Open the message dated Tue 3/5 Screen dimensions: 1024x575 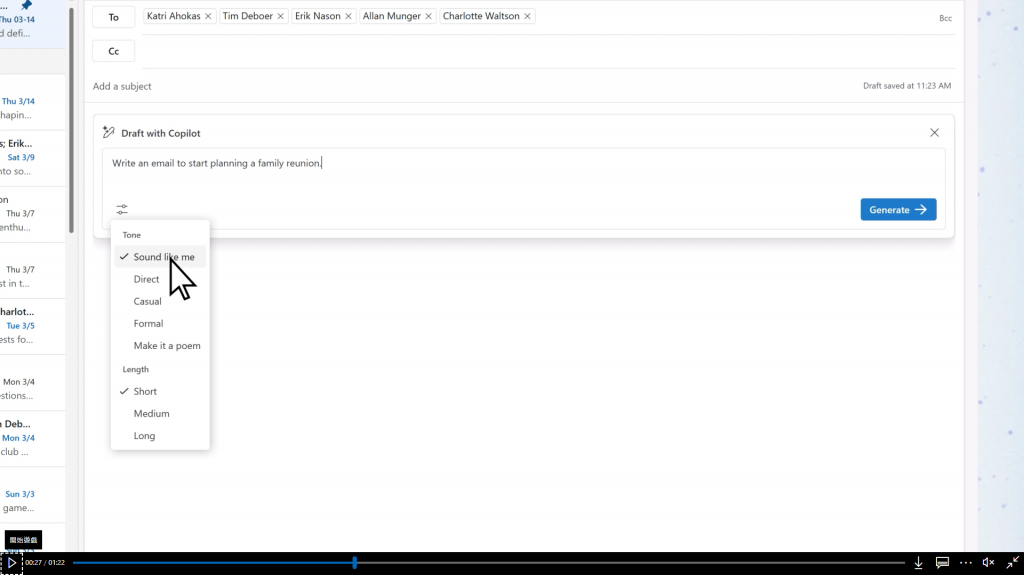33,326
